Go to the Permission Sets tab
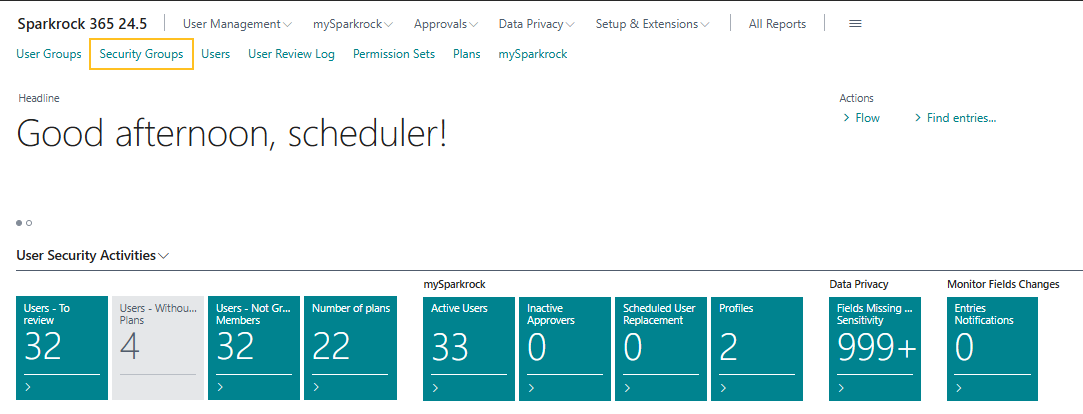The image size is (1083, 414). (394, 54)
